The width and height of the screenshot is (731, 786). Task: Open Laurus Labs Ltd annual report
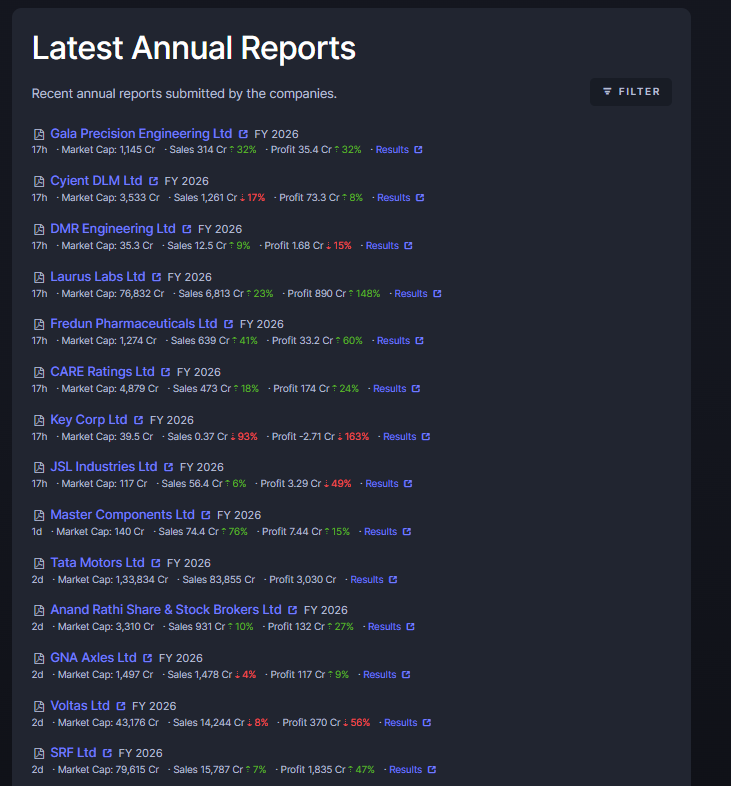(x=98, y=277)
